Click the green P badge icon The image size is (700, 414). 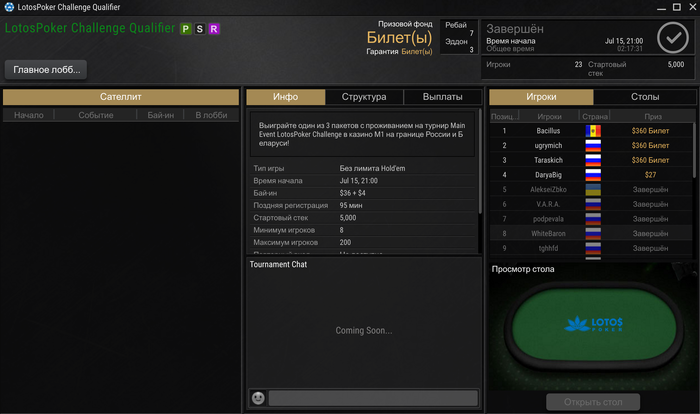[186, 29]
